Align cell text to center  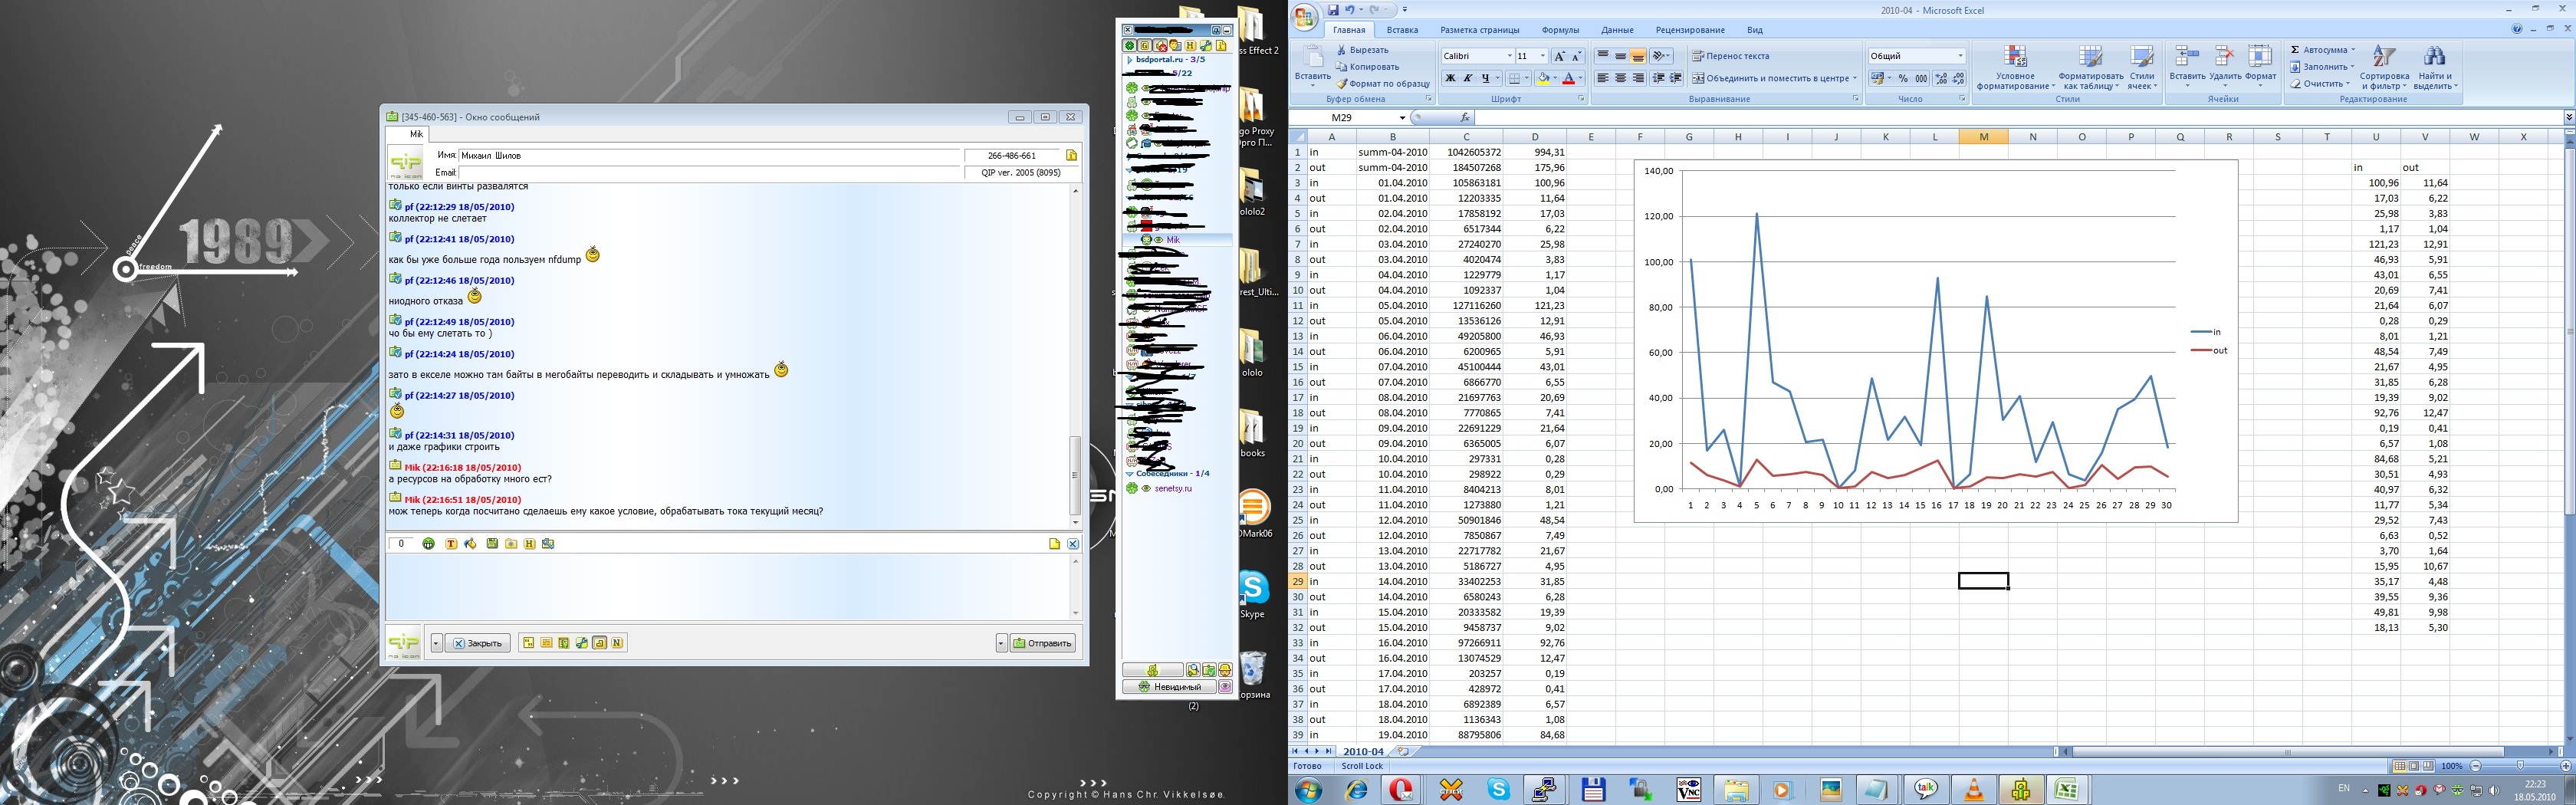(x=1620, y=78)
